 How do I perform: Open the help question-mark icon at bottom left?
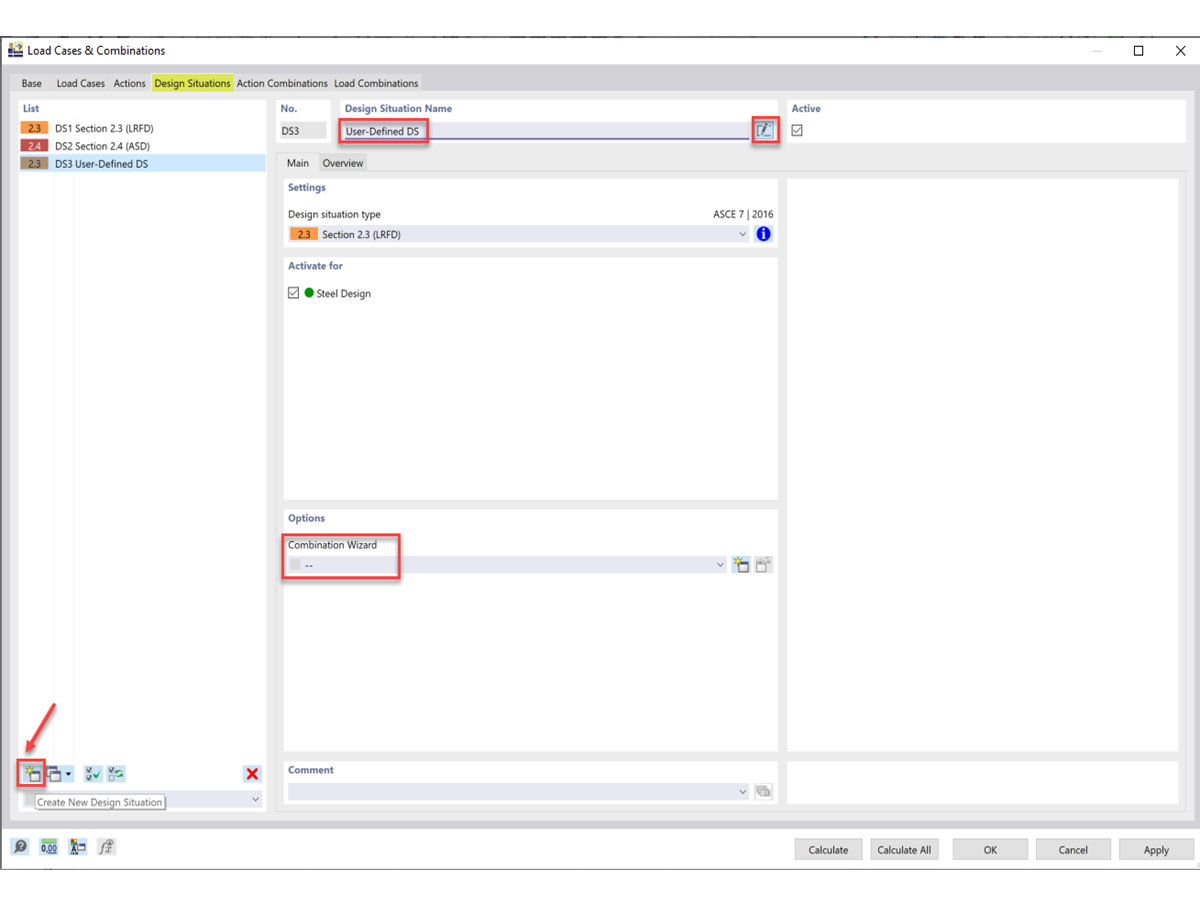tap(19, 846)
